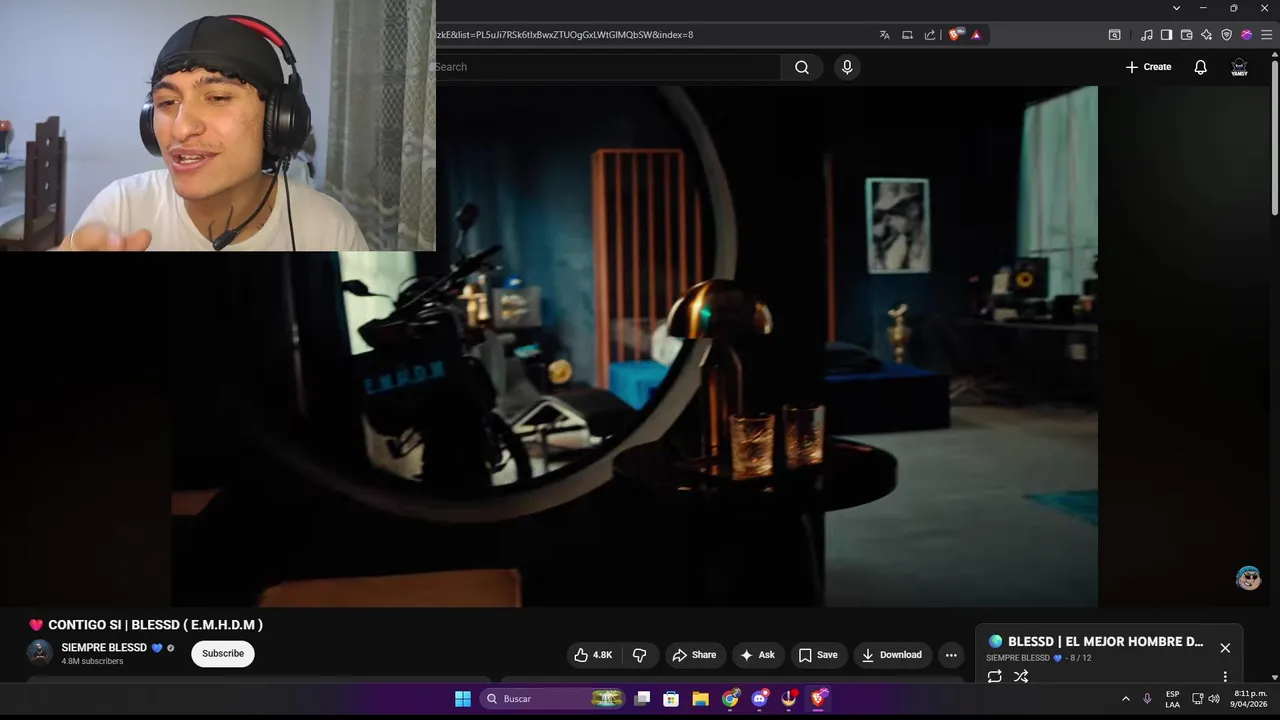Open the playlist three-dot options menu
Image resolution: width=1280 pixels, height=720 pixels.
1225,677
